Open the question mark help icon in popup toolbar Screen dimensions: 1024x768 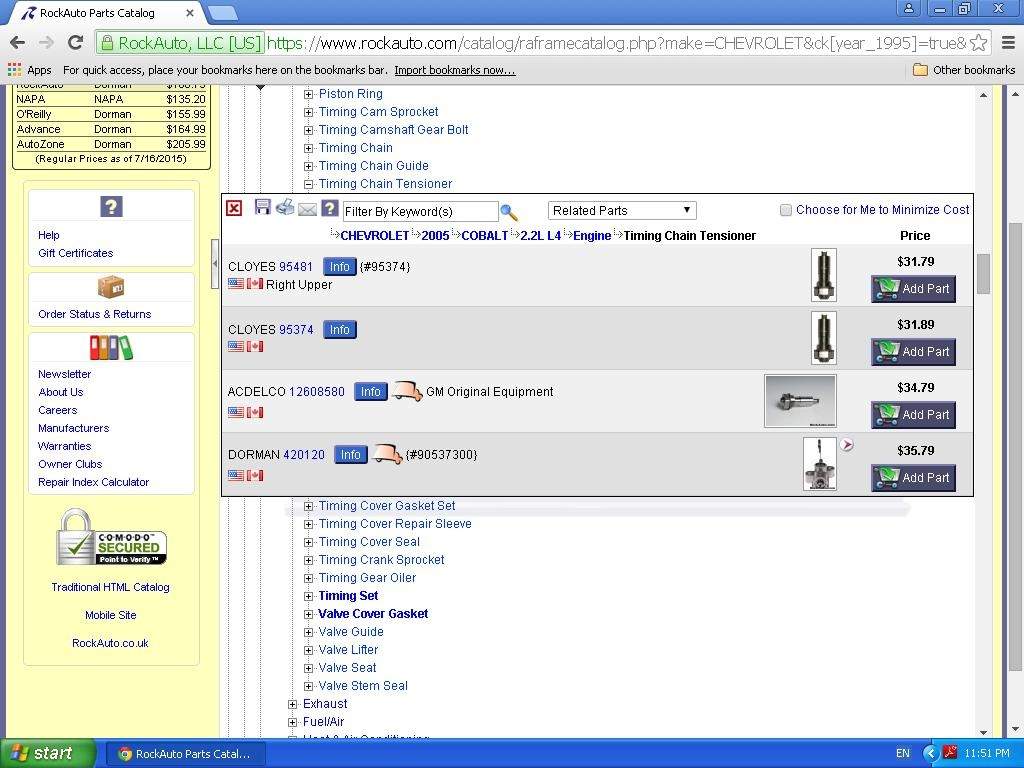[x=330, y=208]
